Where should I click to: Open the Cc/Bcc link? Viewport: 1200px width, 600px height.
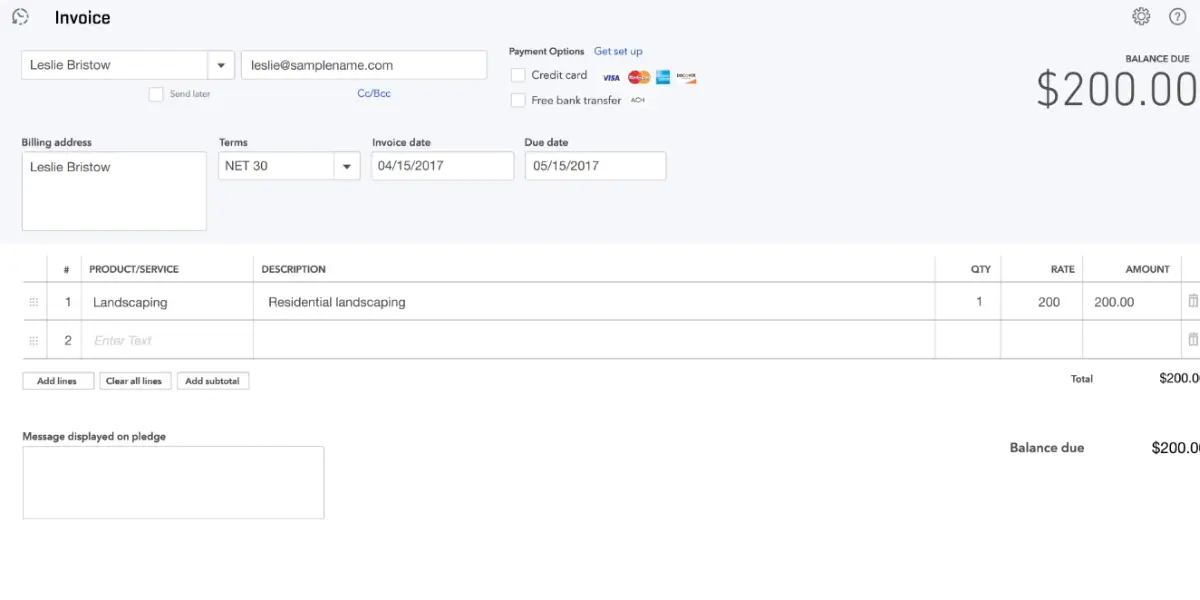[x=374, y=93]
